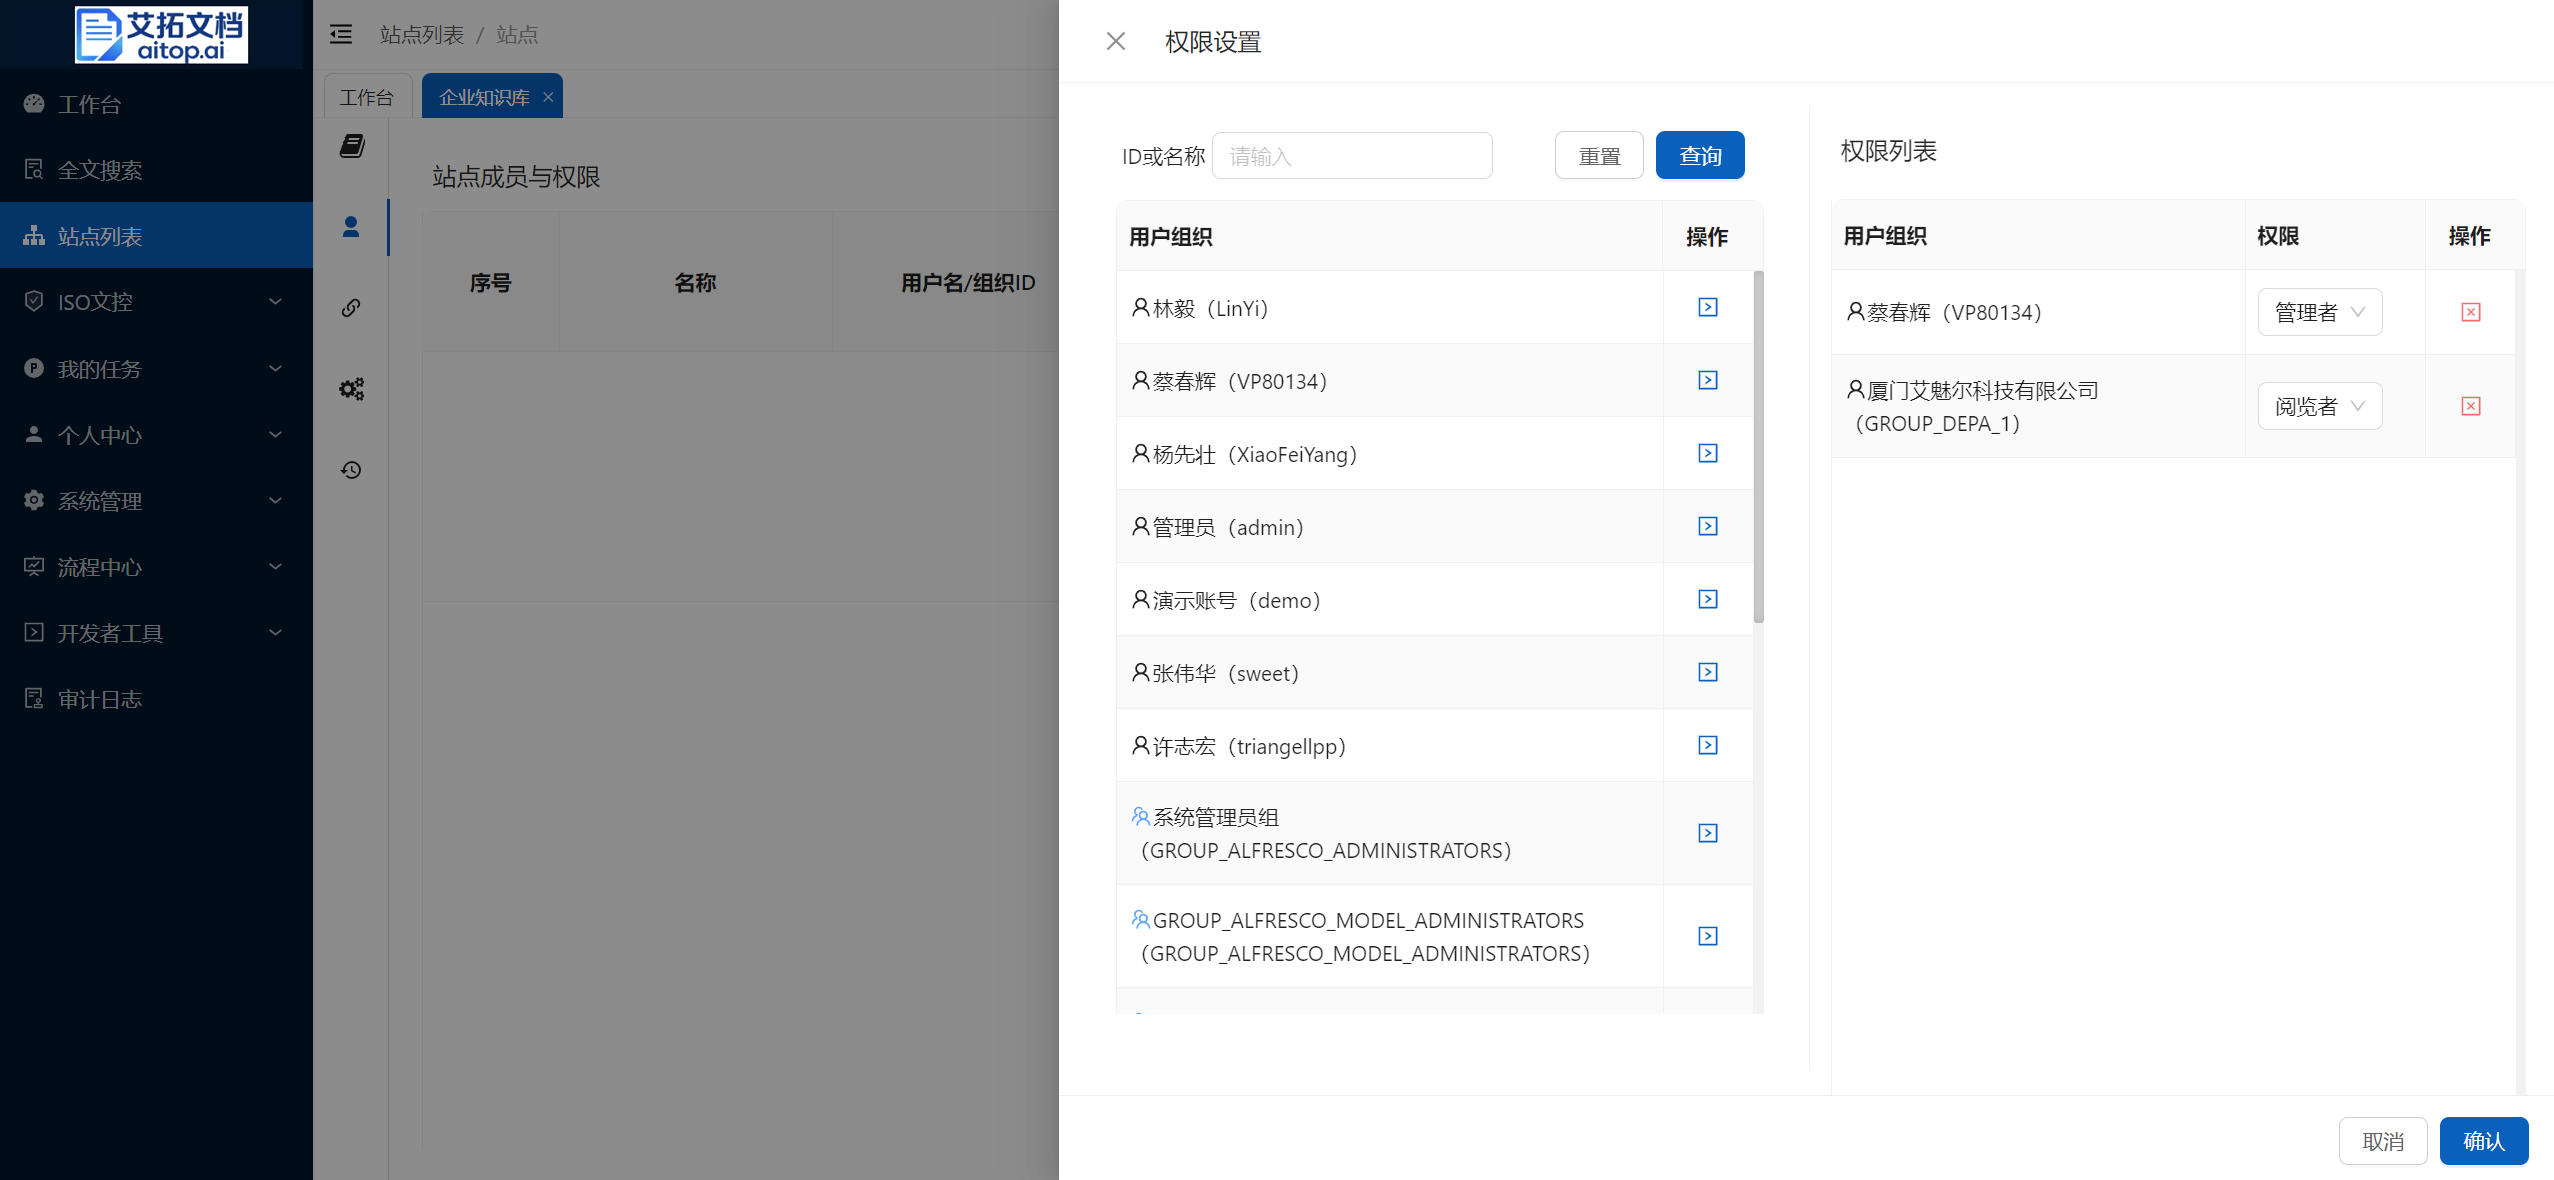Add 管理员 (admin) to permission list
Image resolution: width=2554 pixels, height=1180 pixels.
(1707, 526)
